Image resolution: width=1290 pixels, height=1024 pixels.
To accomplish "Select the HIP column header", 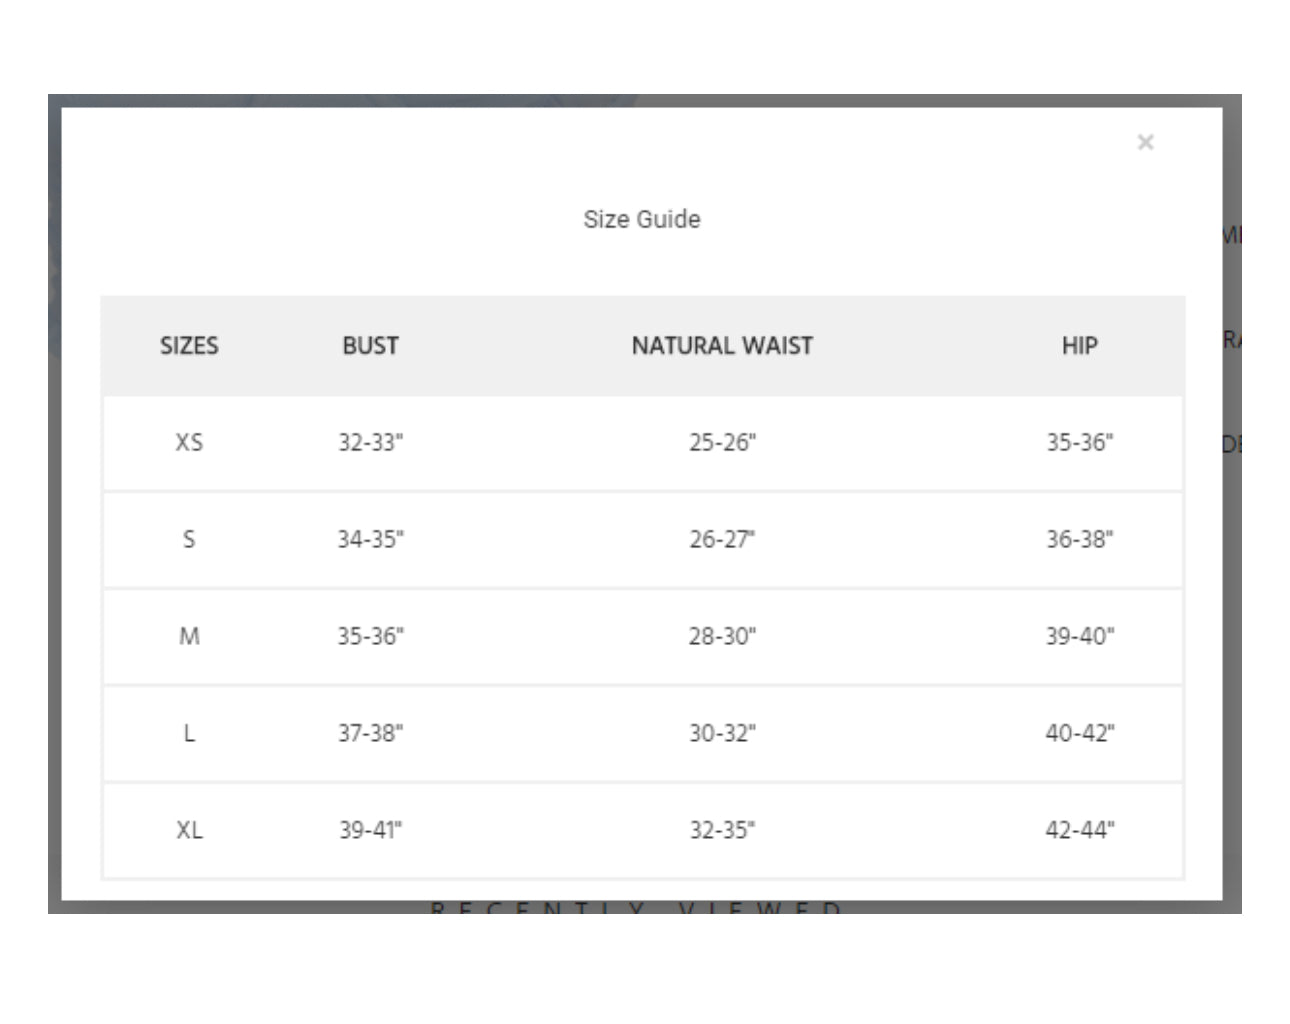I will [1080, 345].
